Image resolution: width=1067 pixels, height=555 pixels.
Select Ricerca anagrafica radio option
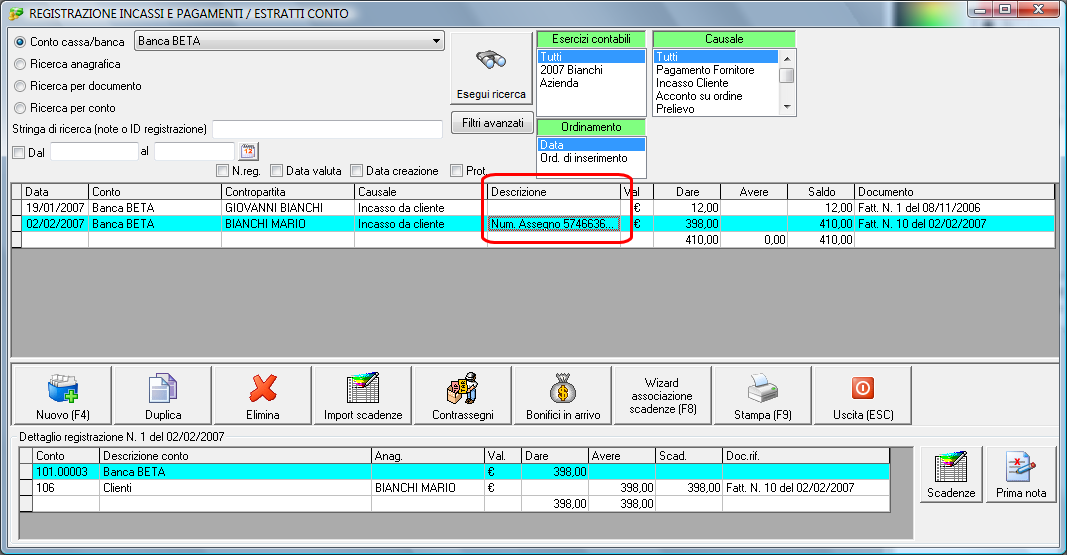pos(20,64)
